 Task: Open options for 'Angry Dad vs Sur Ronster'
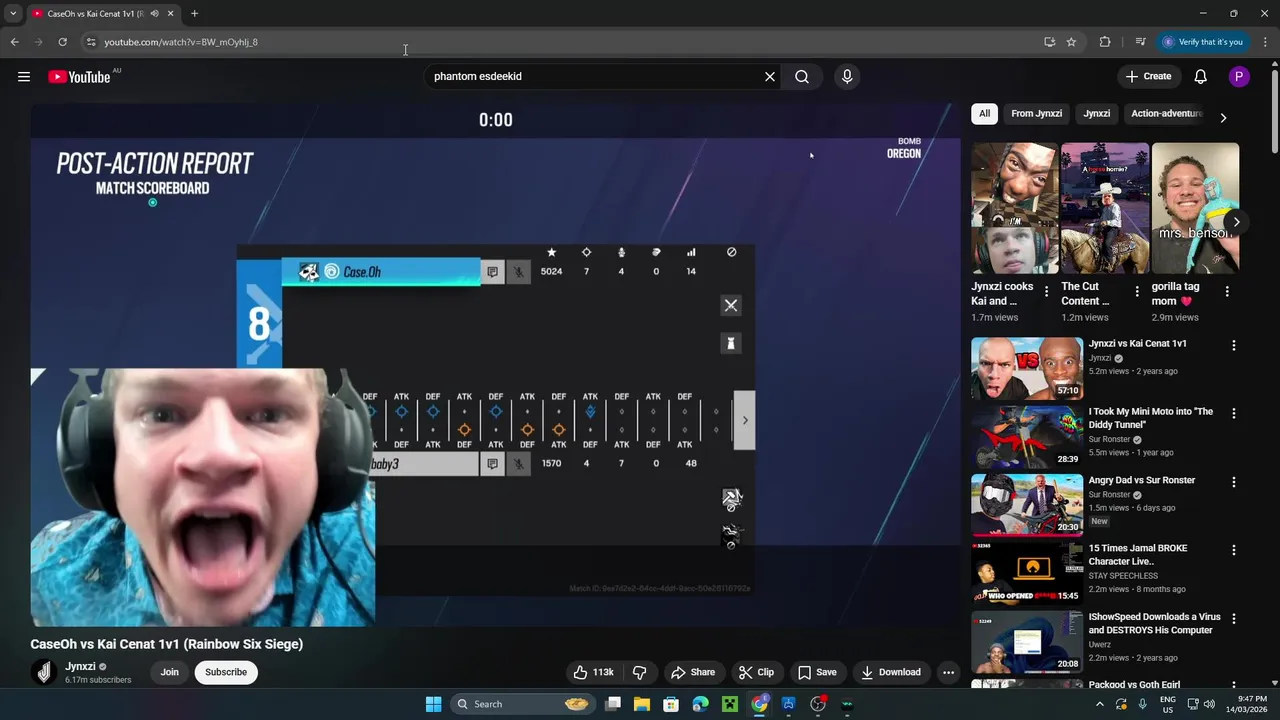1233,482
